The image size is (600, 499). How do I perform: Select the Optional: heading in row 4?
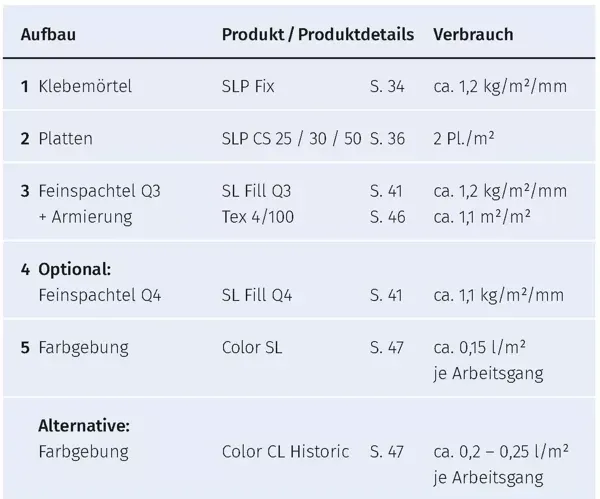point(75,269)
